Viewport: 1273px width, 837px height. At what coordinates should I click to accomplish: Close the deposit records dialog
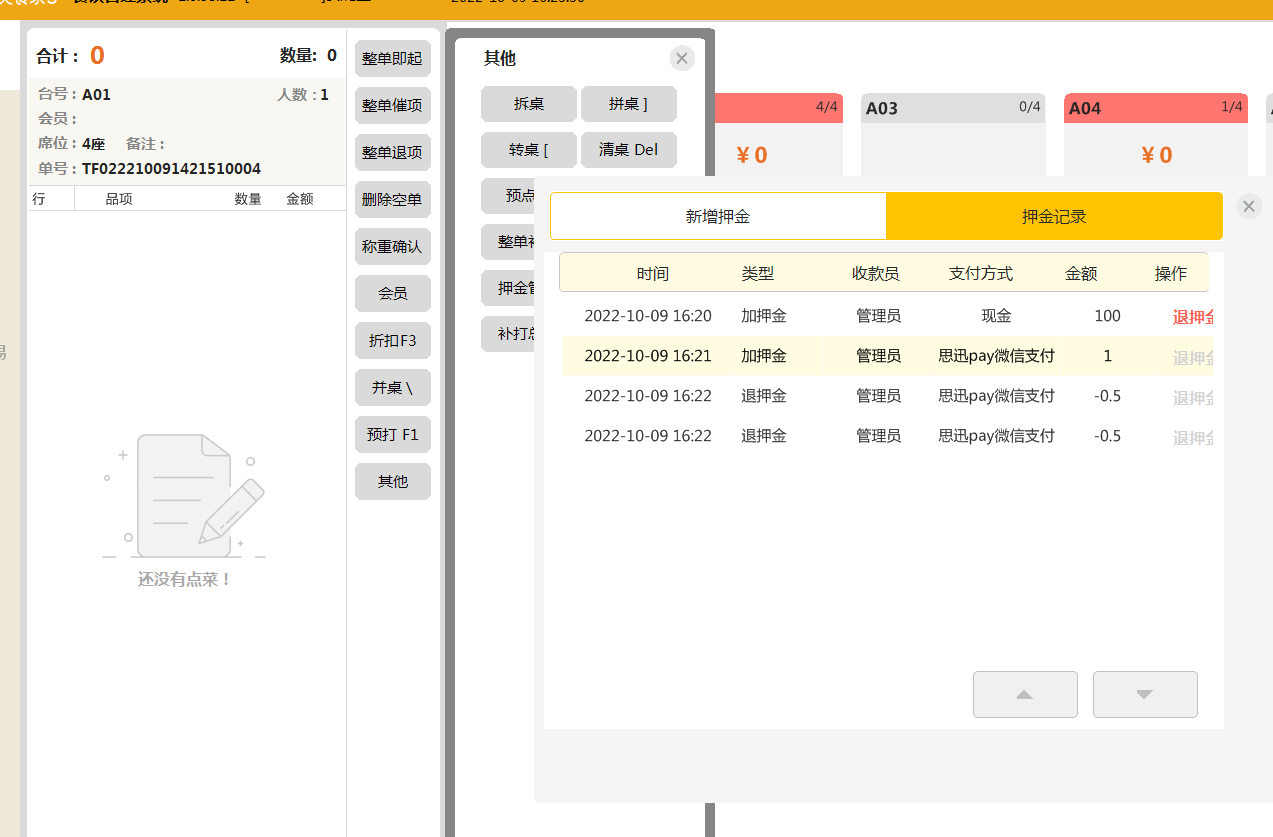(1249, 207)
